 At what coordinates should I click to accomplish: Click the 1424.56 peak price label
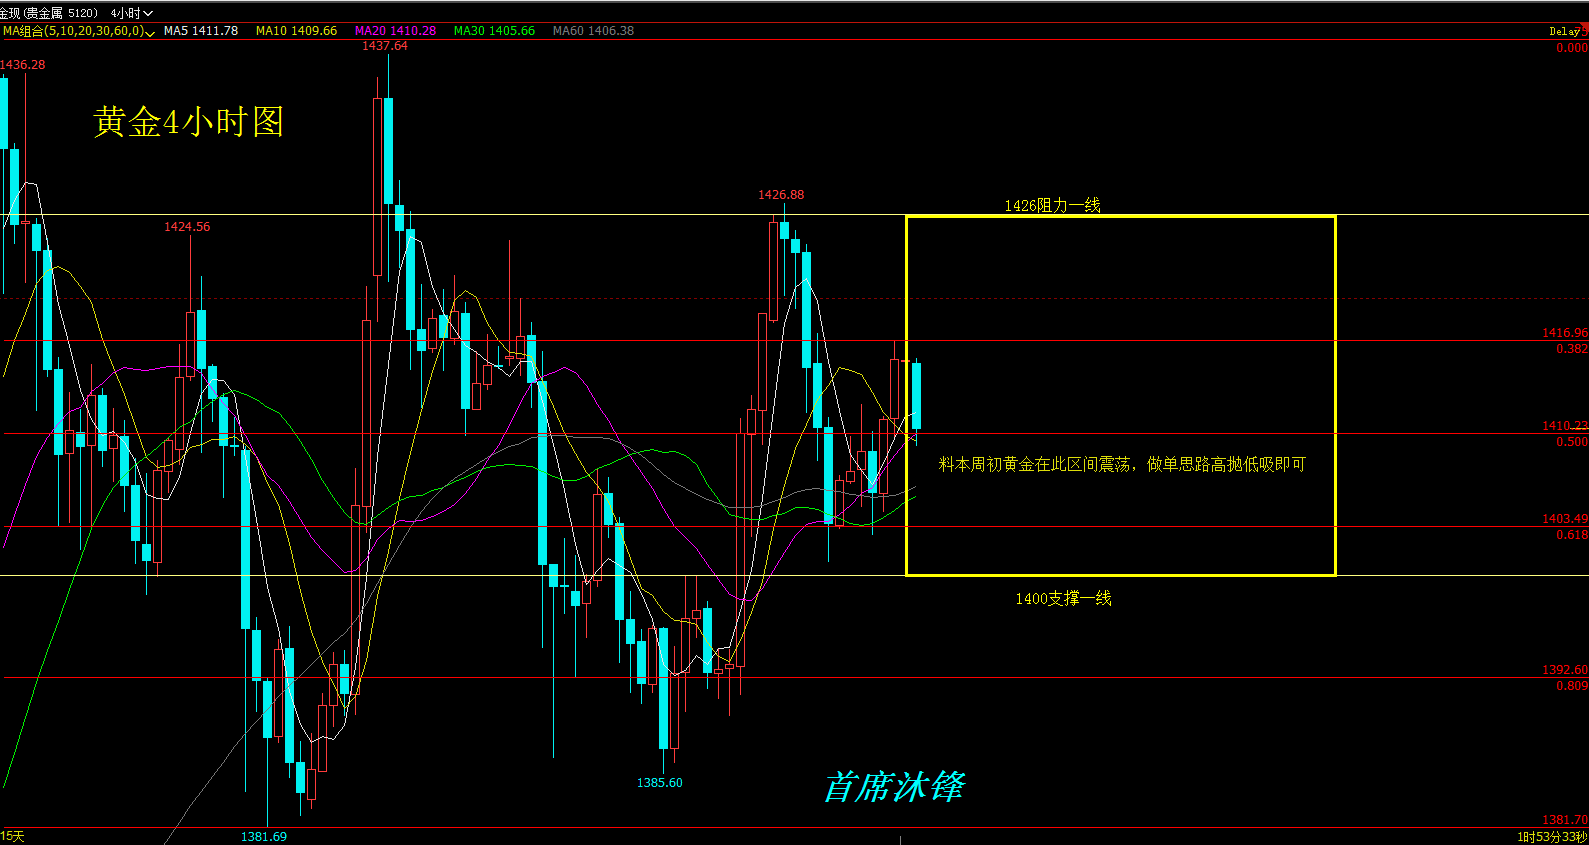pos(187,227)
